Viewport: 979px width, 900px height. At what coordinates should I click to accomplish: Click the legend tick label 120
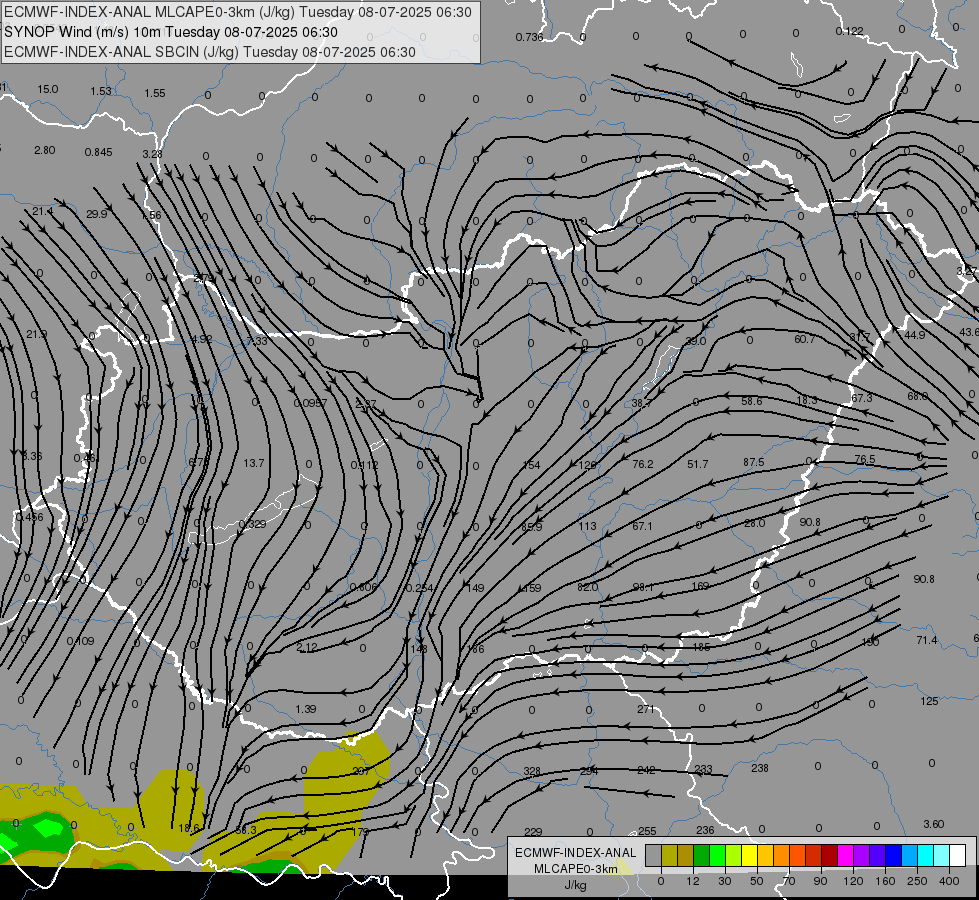click(x=853, y=881)
